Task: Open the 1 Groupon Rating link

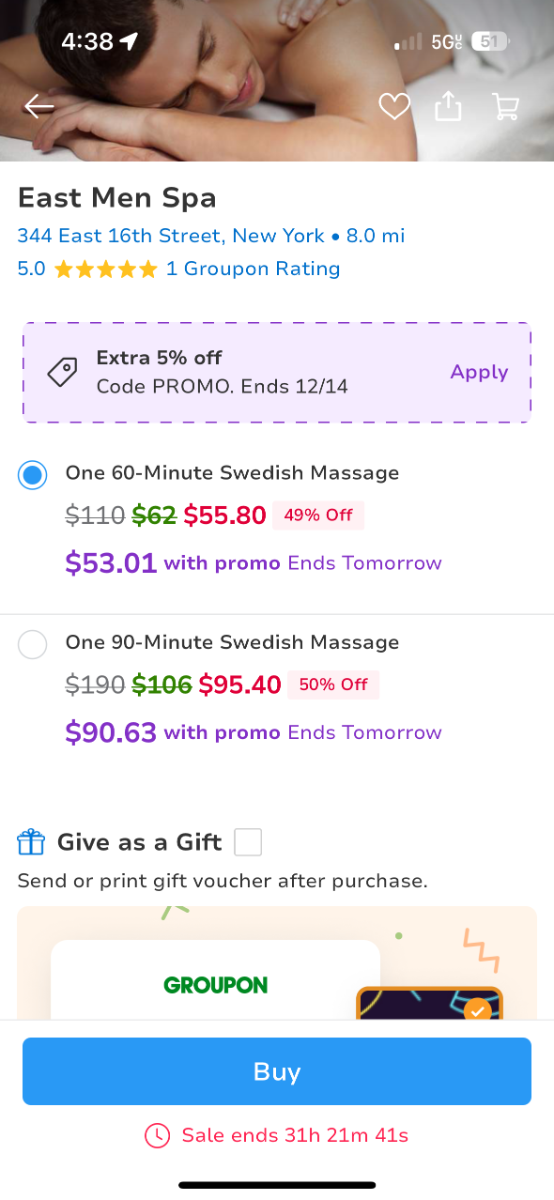Action: click(253, 268)
